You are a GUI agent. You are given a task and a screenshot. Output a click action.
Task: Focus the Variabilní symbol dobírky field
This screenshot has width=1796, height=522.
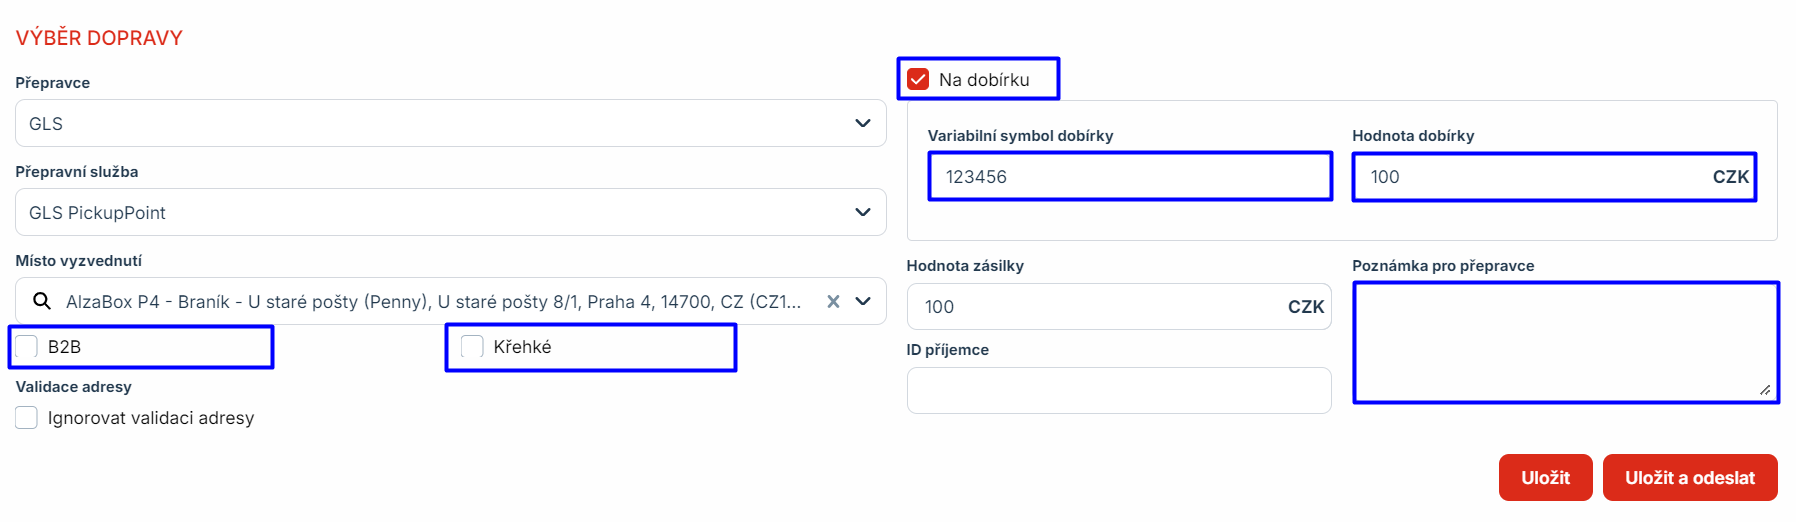[x=1128, y=177]
